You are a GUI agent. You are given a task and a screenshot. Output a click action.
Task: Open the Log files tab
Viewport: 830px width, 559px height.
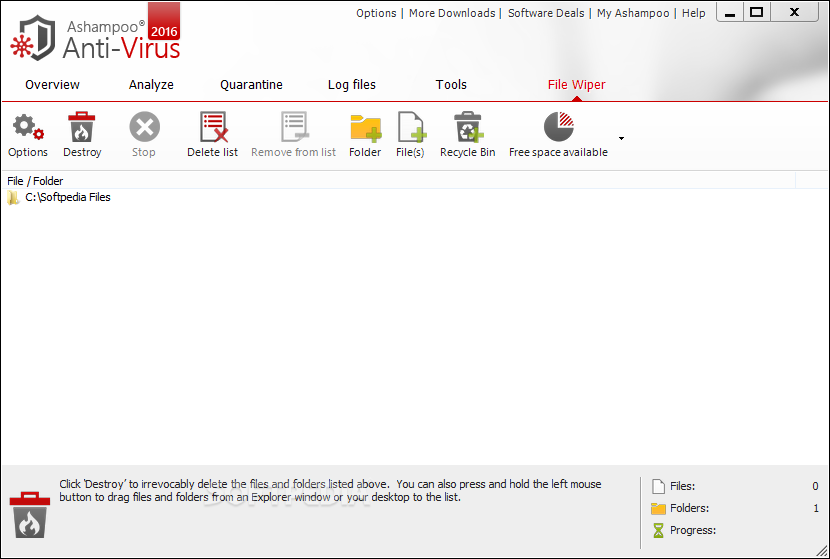[352, 85]
